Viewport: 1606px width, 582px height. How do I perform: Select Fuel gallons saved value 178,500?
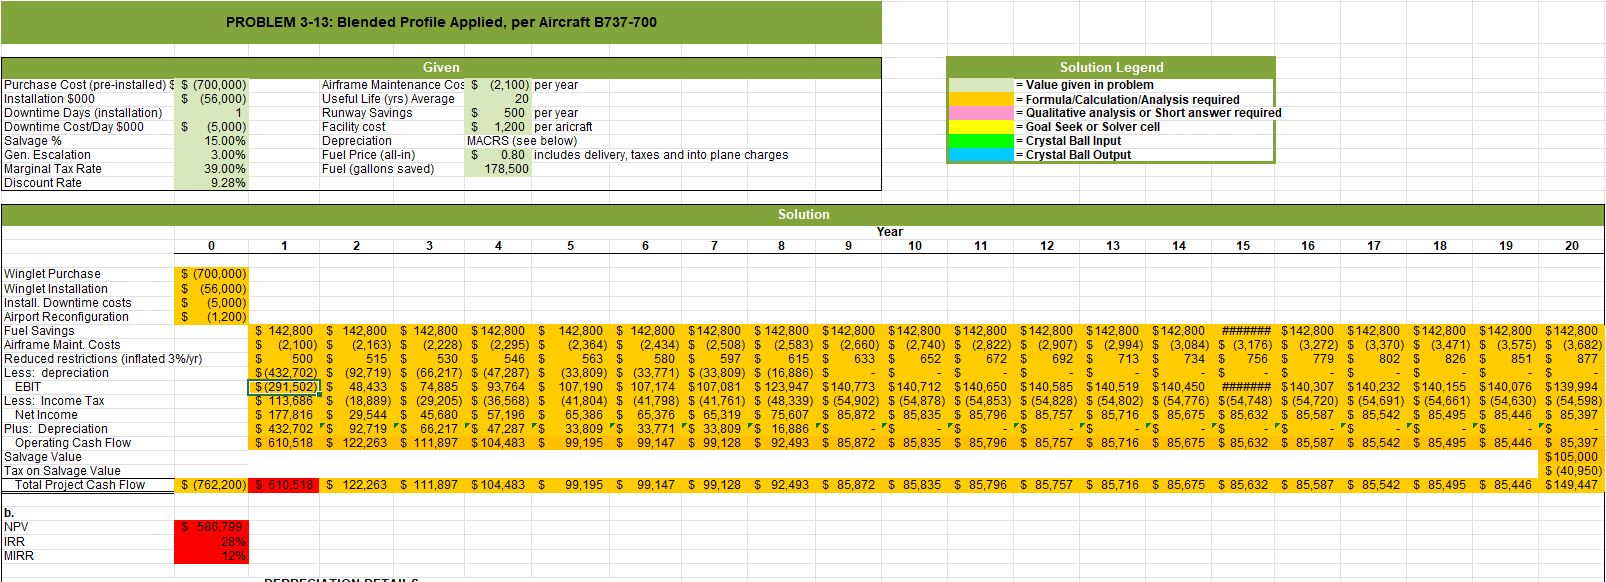point(499,169)
